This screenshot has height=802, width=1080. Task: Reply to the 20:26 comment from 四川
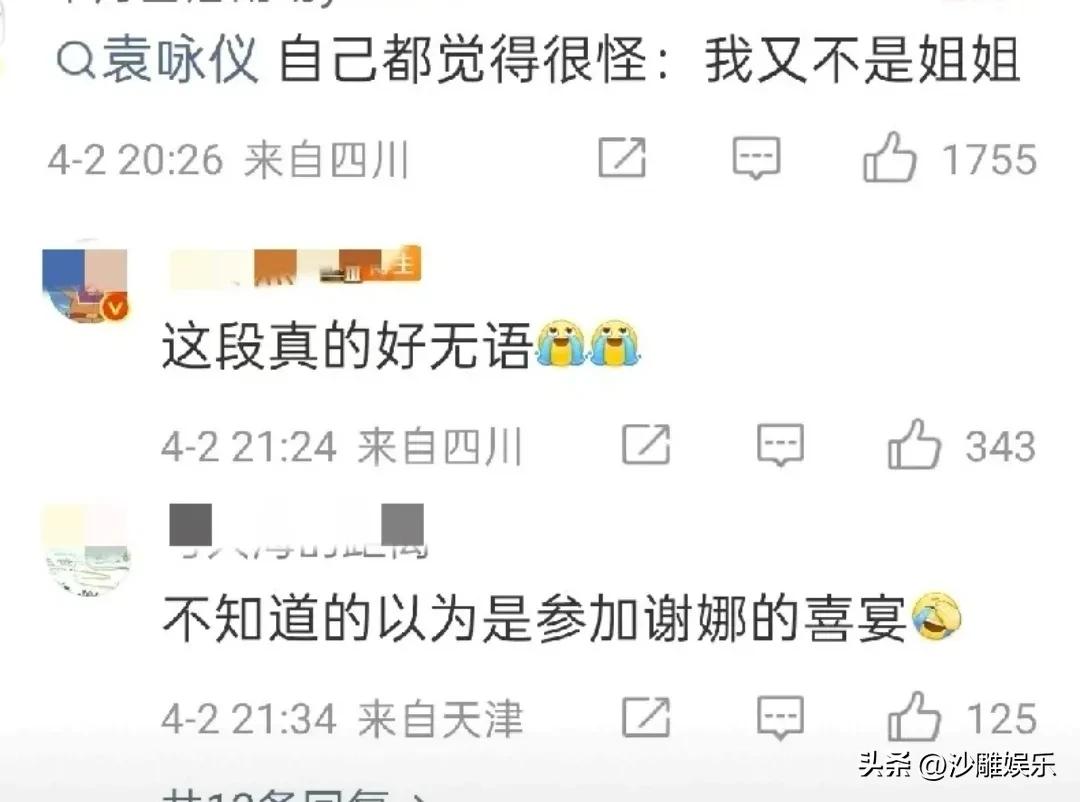click(x=756, y=158)
